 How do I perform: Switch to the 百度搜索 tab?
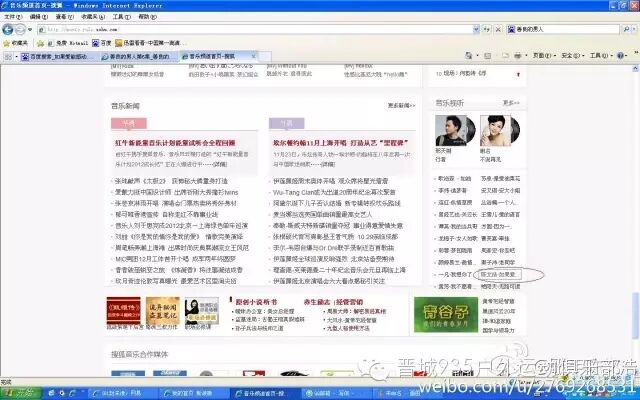58,56
